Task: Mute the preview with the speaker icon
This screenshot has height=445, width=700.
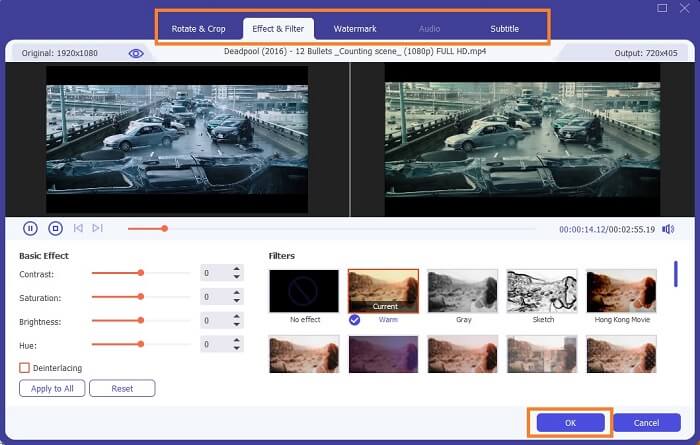Action: [x=668, y=229]
